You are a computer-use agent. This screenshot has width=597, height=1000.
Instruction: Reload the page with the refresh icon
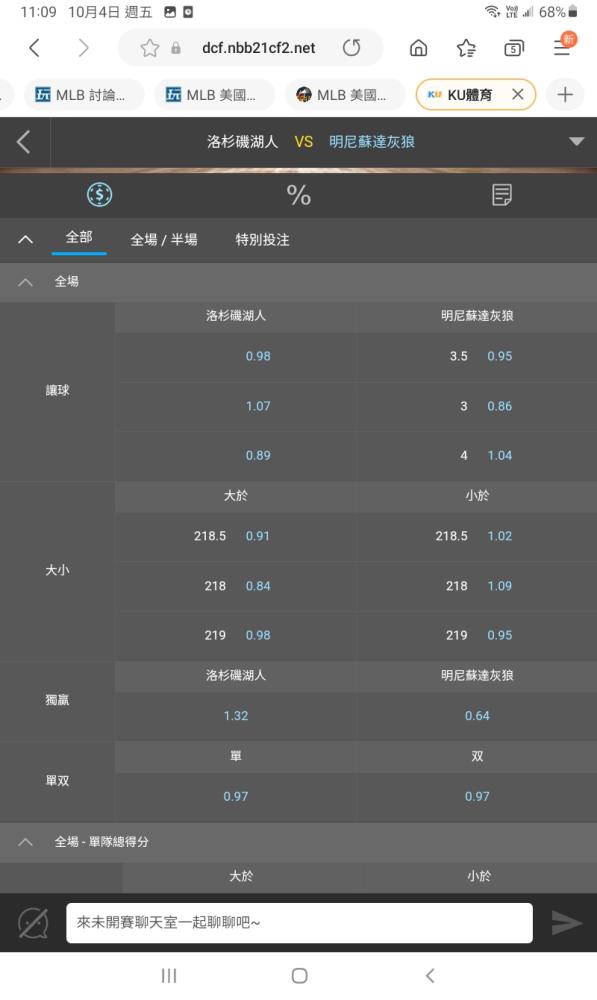pyautogui.click(x=351, y=48)
